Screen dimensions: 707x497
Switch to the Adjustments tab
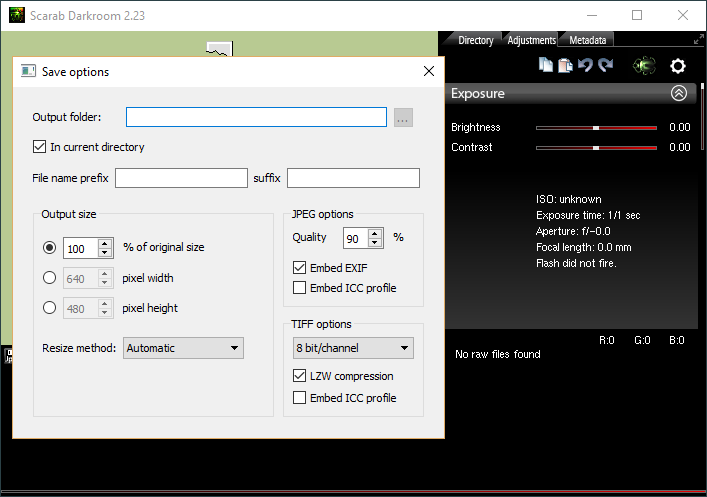pyautogui.click(x=532, y=40)
